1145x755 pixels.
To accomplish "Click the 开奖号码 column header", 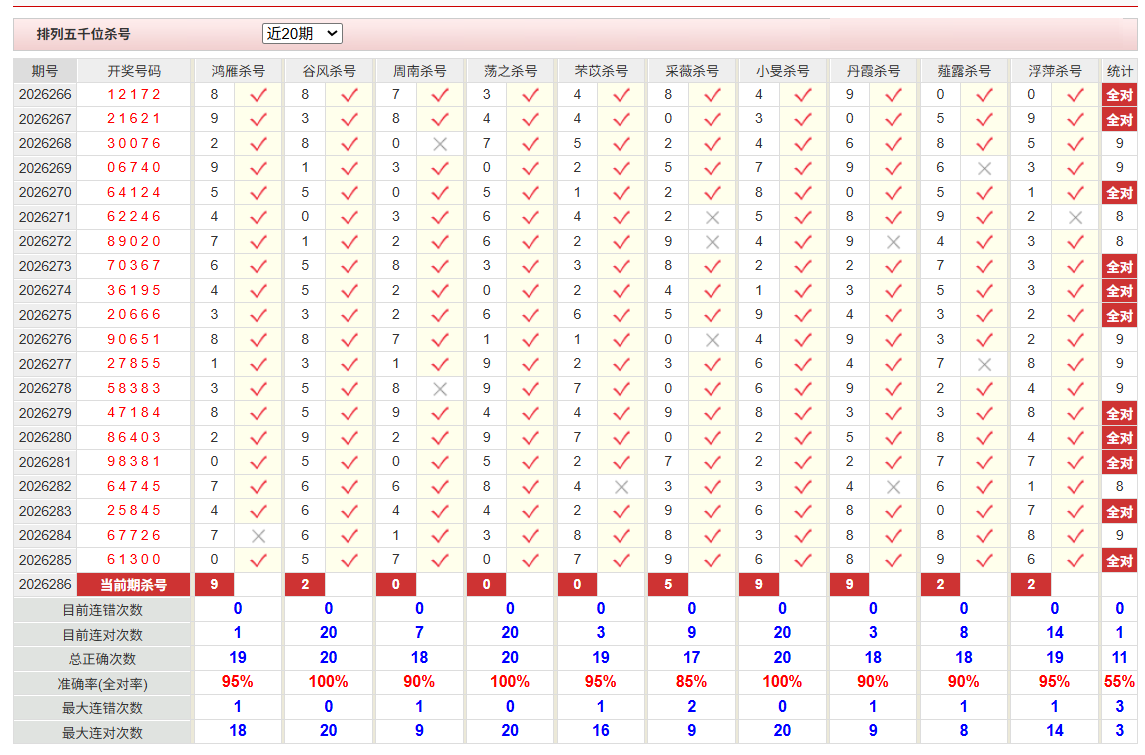I will point(134,71).
